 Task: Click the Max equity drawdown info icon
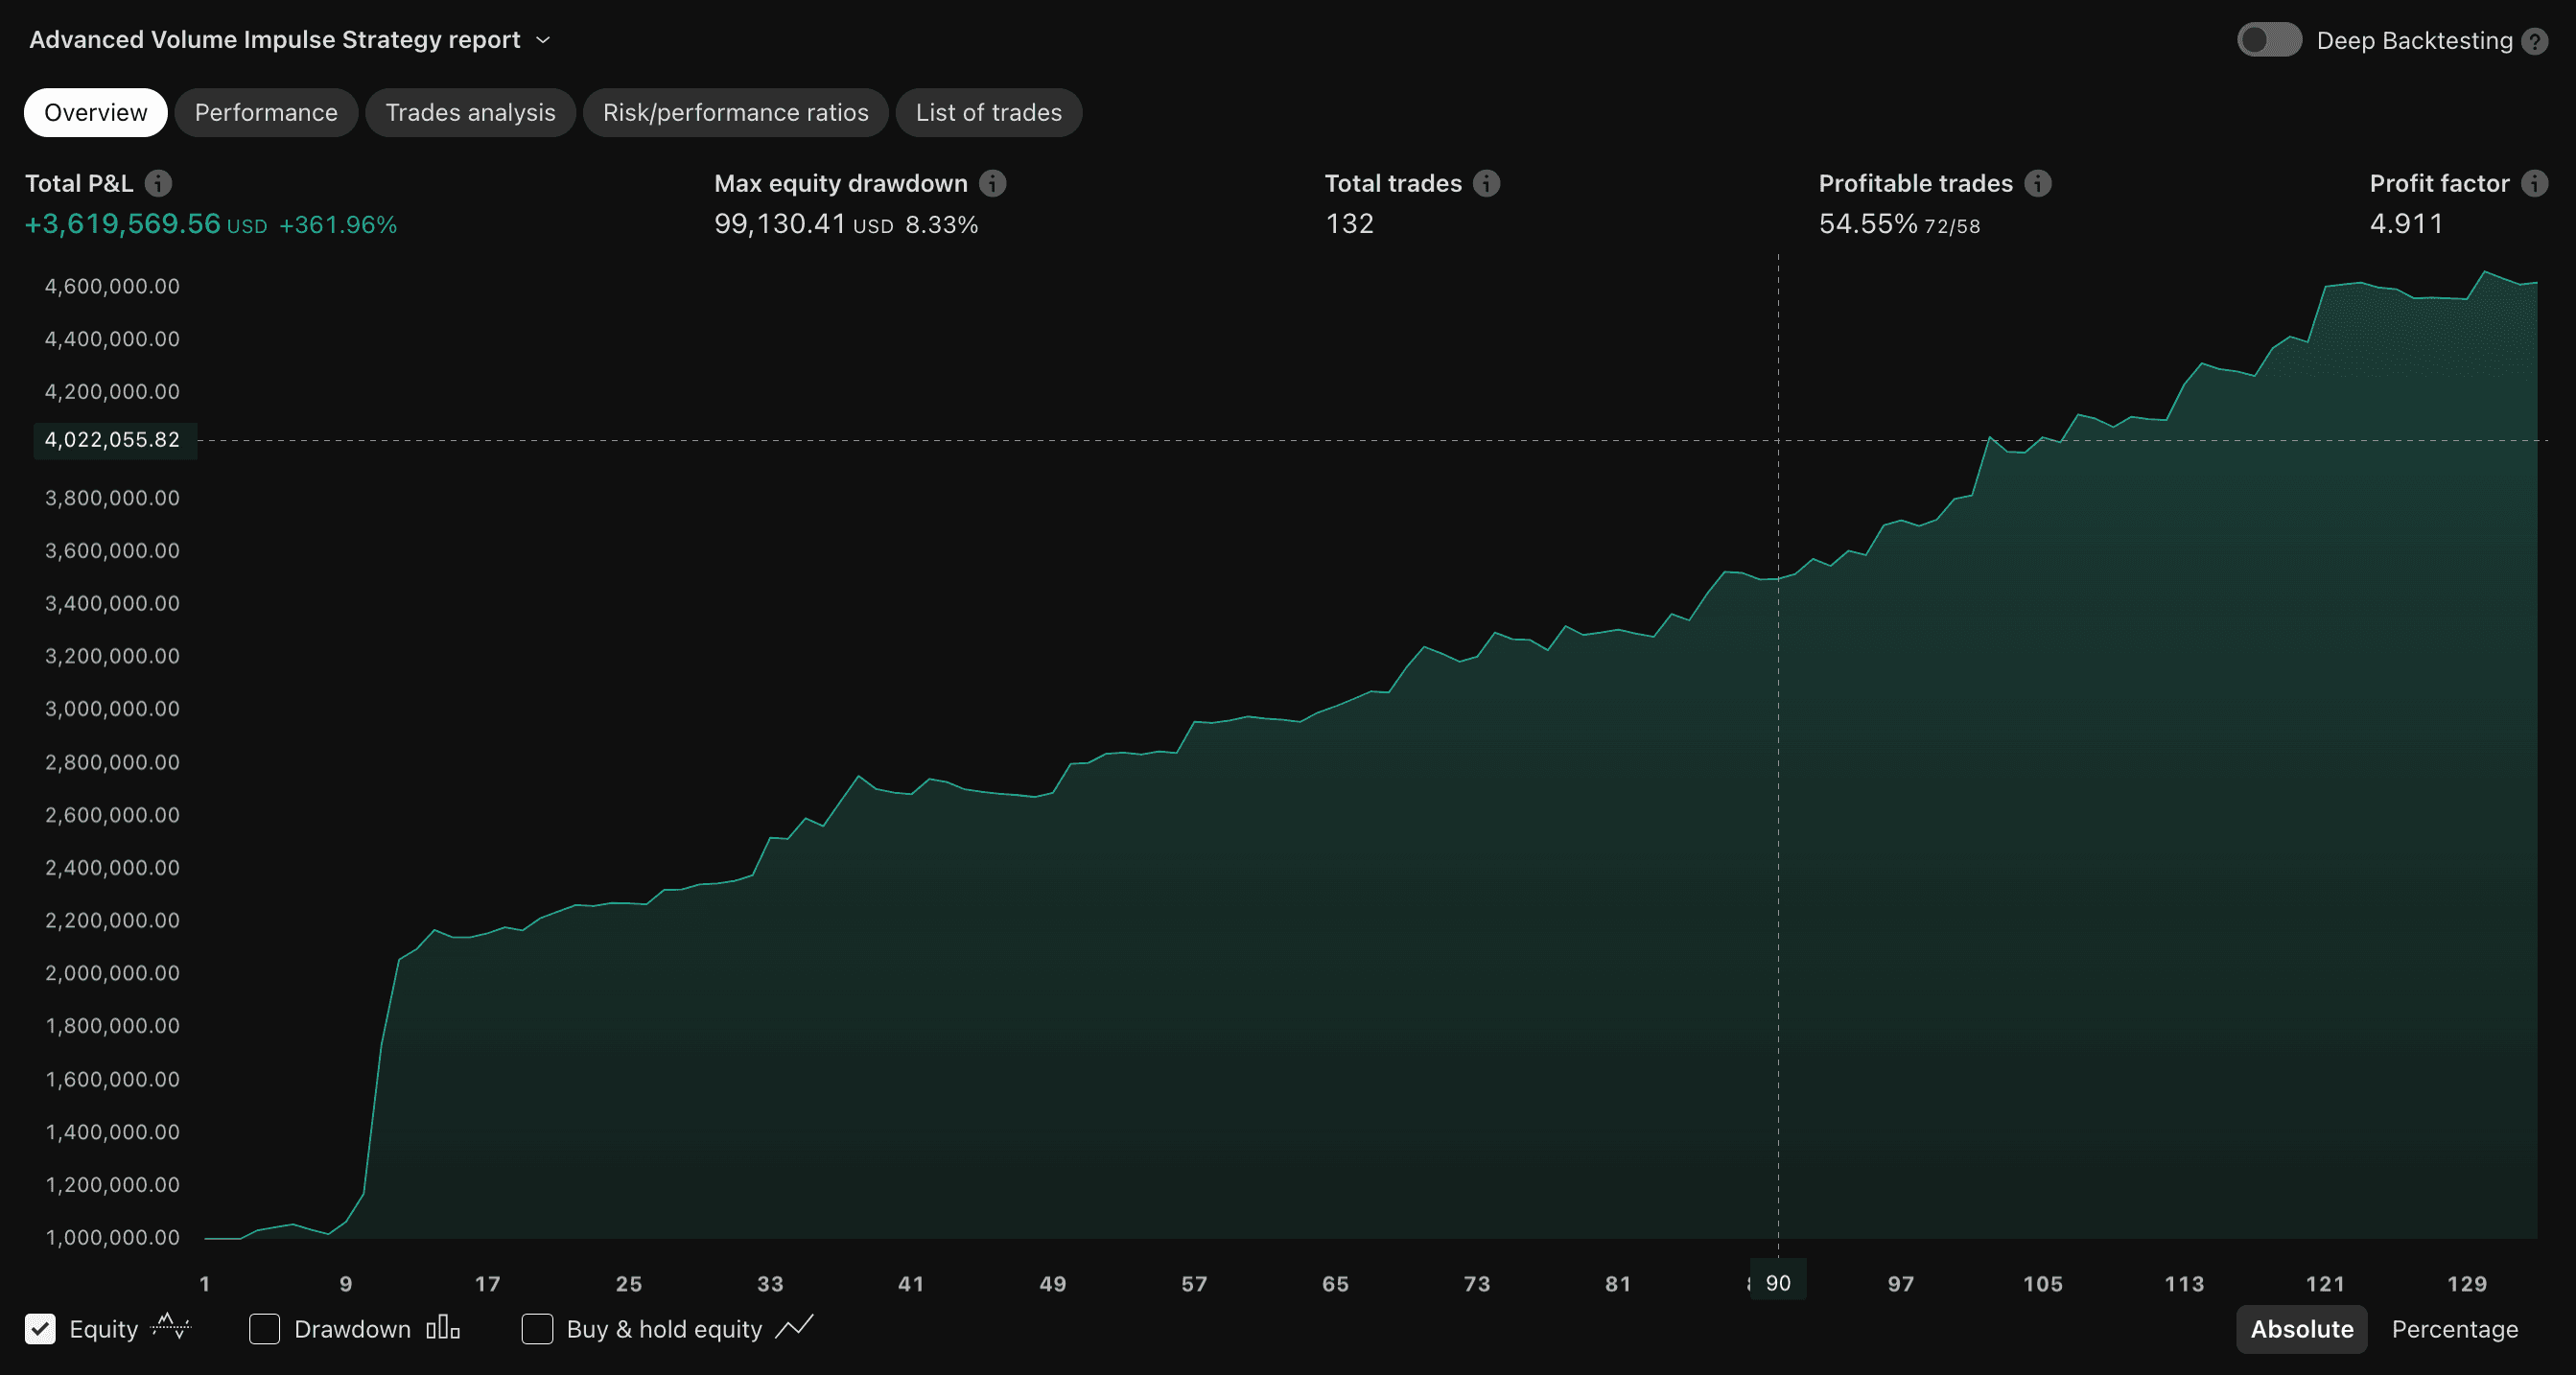[x=992, y=183]
